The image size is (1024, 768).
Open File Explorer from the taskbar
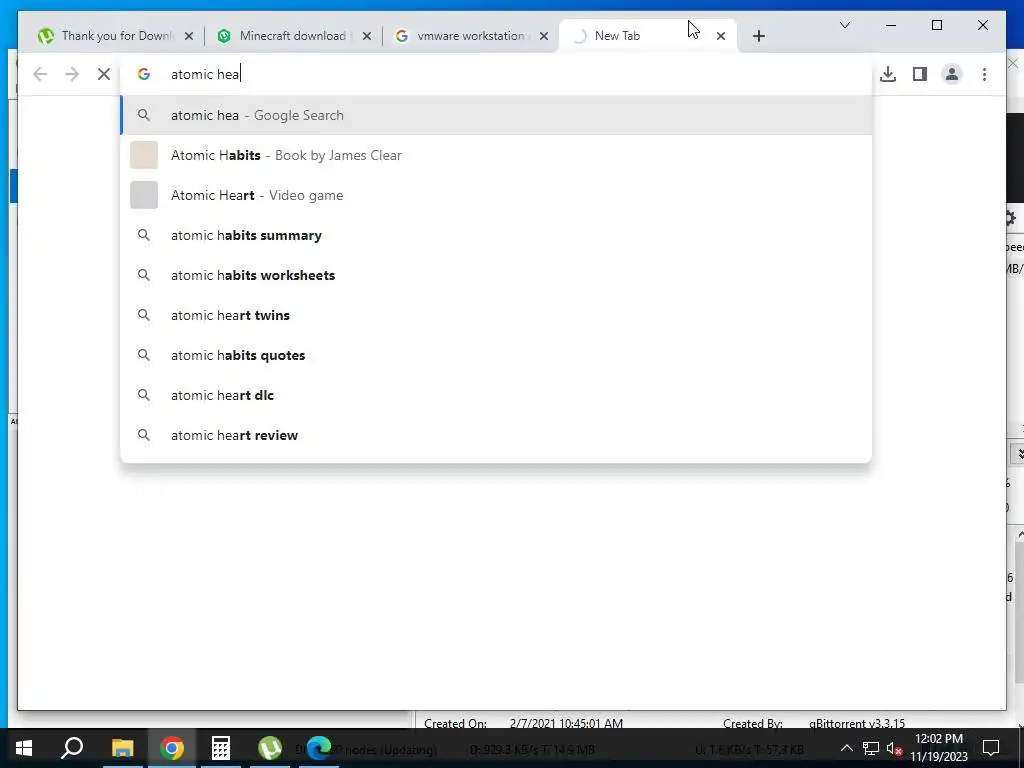pos(122,748)
